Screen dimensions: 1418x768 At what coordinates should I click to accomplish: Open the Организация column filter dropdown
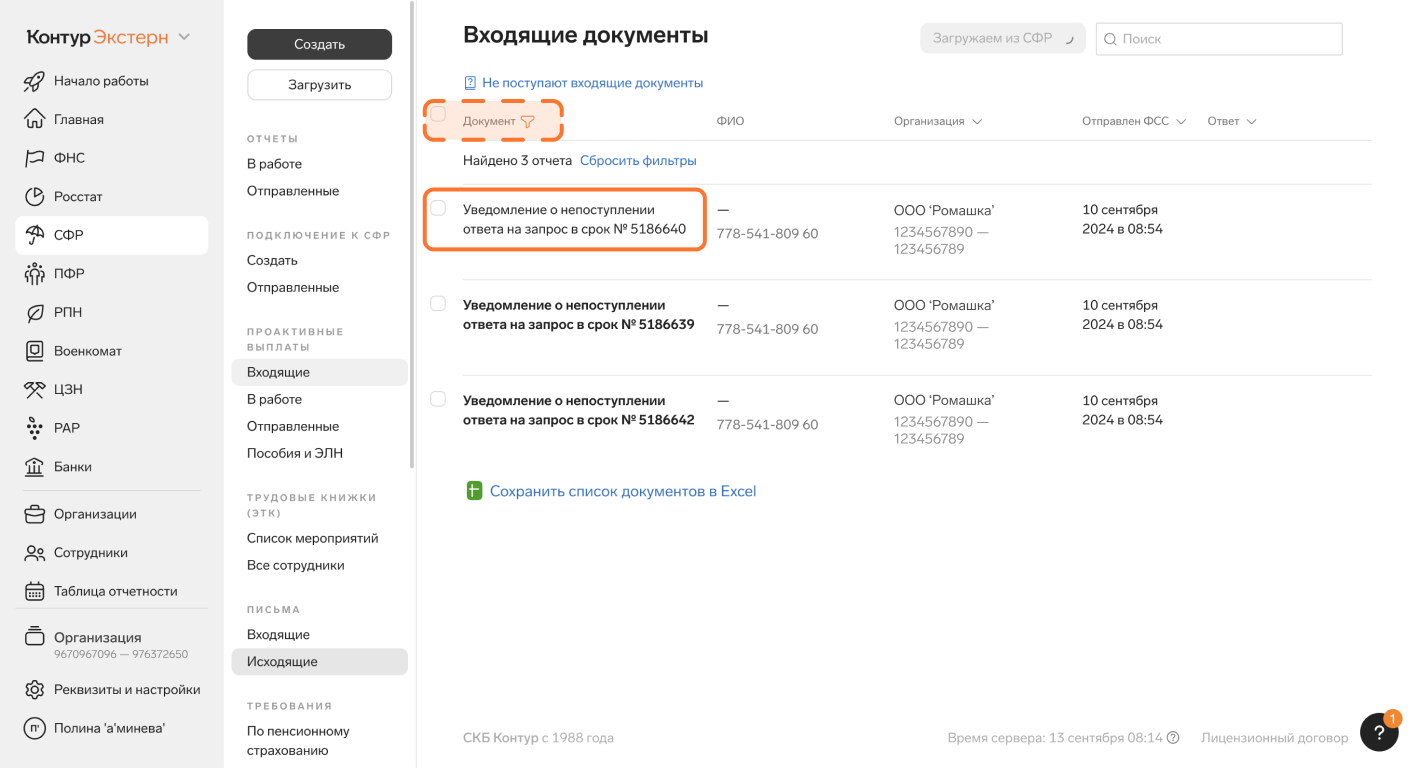pos(977,122)
